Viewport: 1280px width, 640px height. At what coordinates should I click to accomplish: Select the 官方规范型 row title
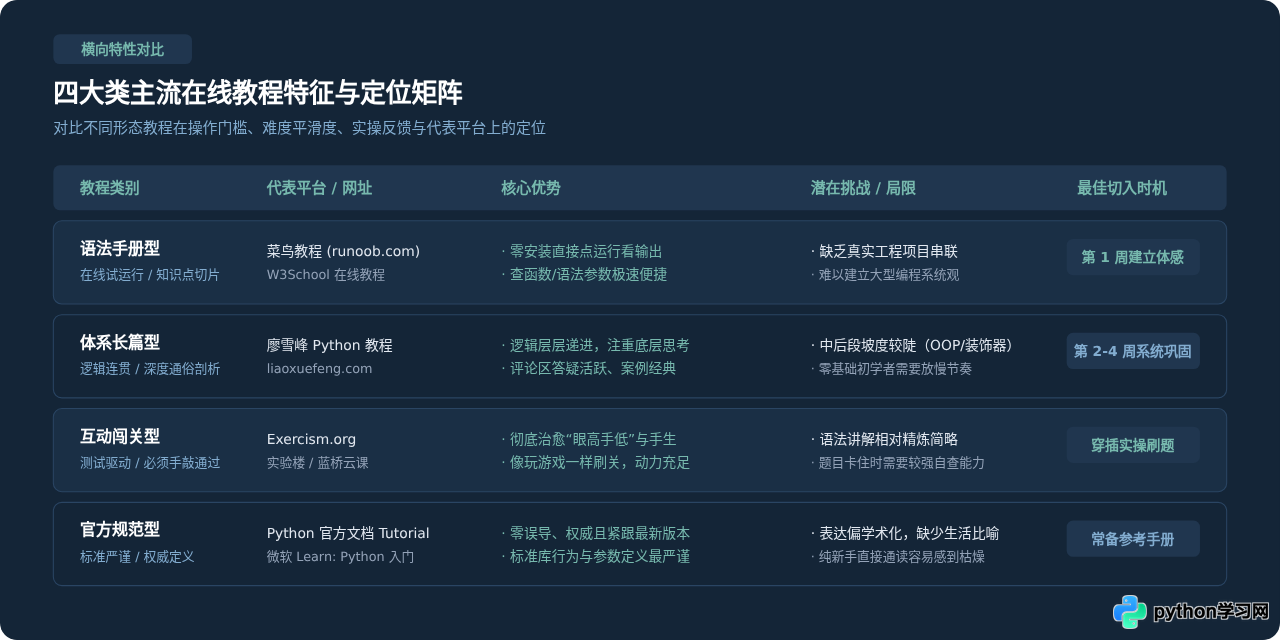(120, 530)
